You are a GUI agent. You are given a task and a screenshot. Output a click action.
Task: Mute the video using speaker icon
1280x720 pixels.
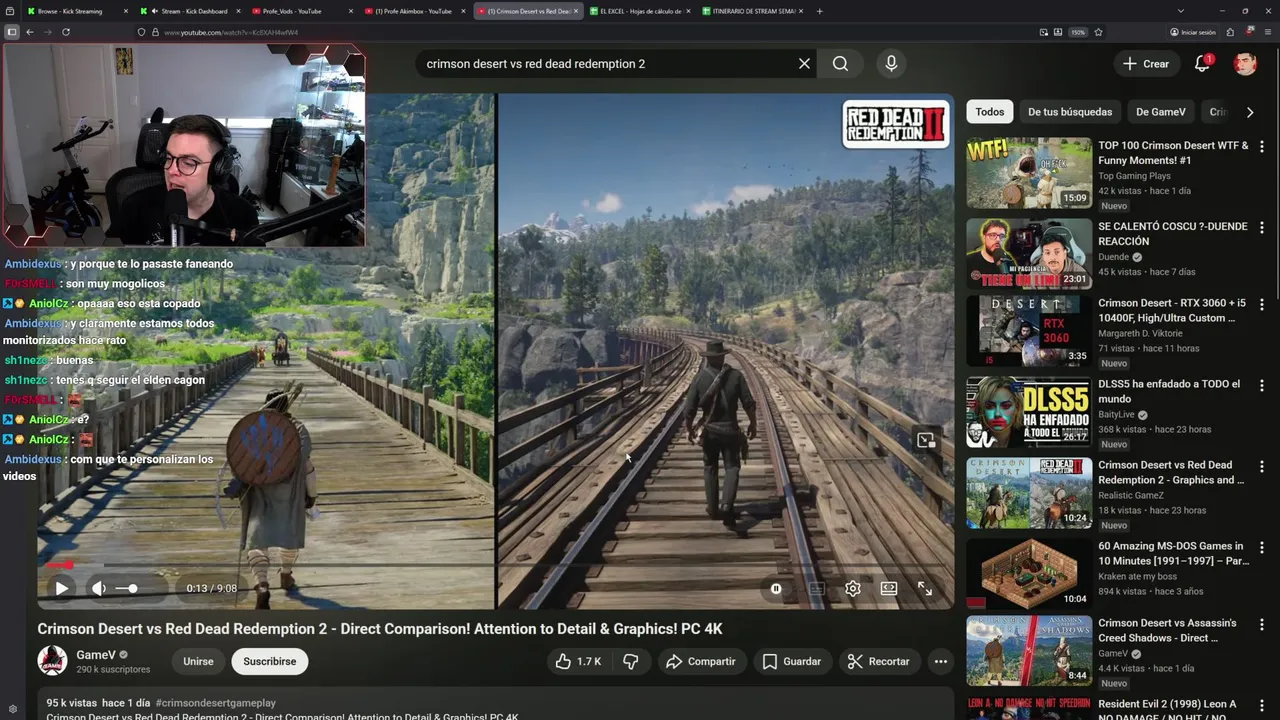[x=98, y=588]
